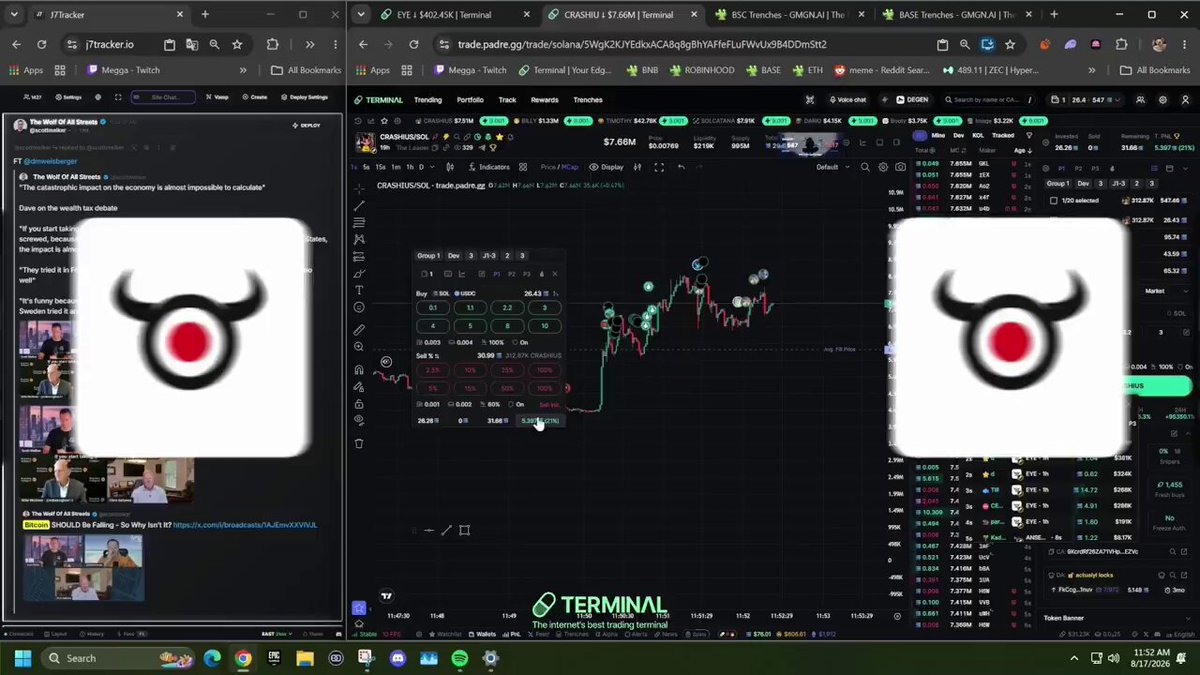Open the Trenches tab in Terminal

(x=588, y=100)
